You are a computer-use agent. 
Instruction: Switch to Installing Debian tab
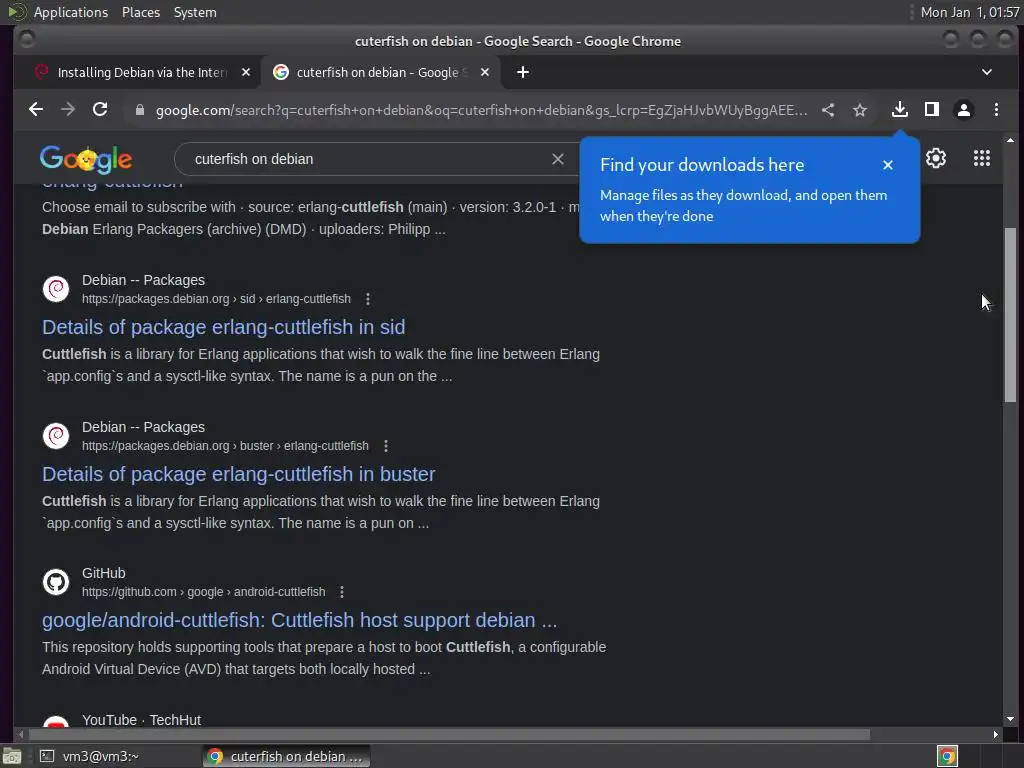click(x=140, y=72)
